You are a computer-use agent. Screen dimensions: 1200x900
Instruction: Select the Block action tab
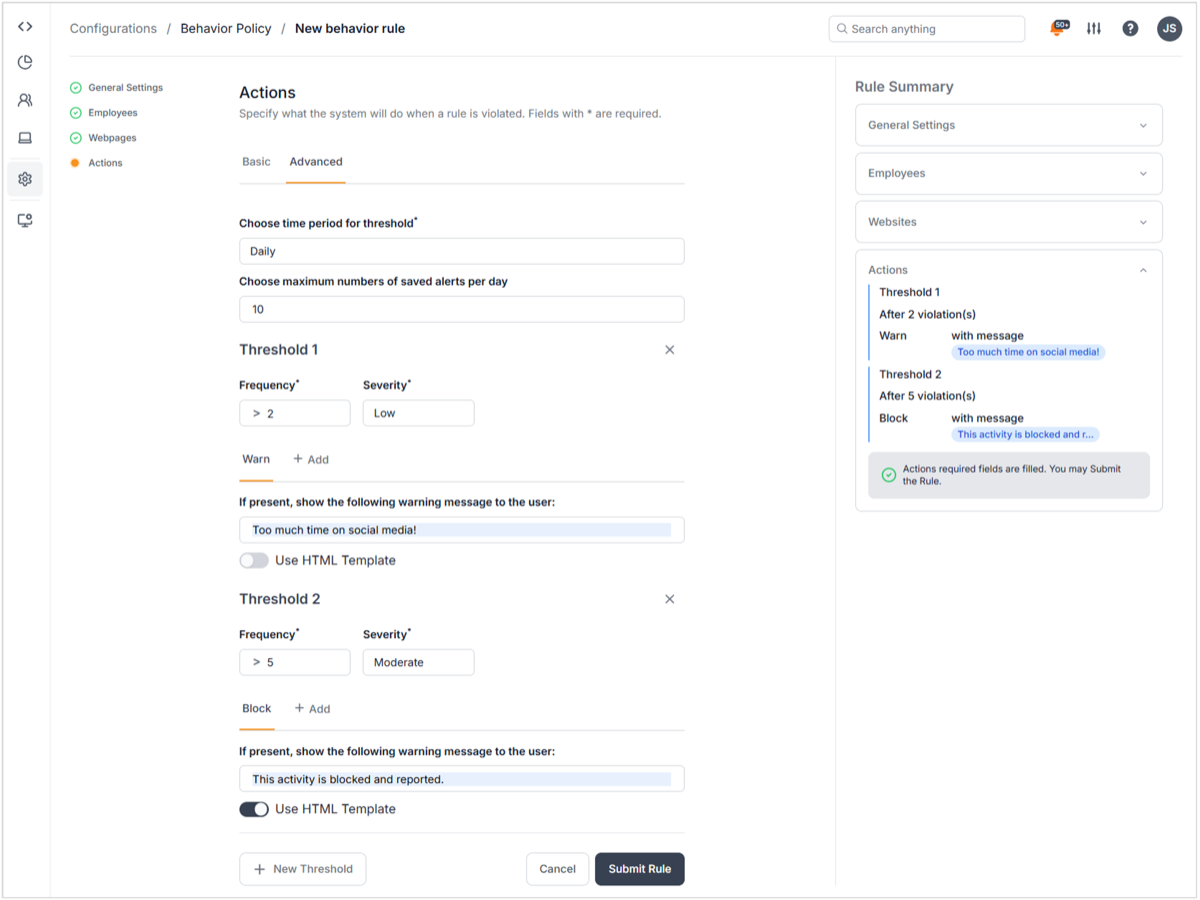coord(257,708)
